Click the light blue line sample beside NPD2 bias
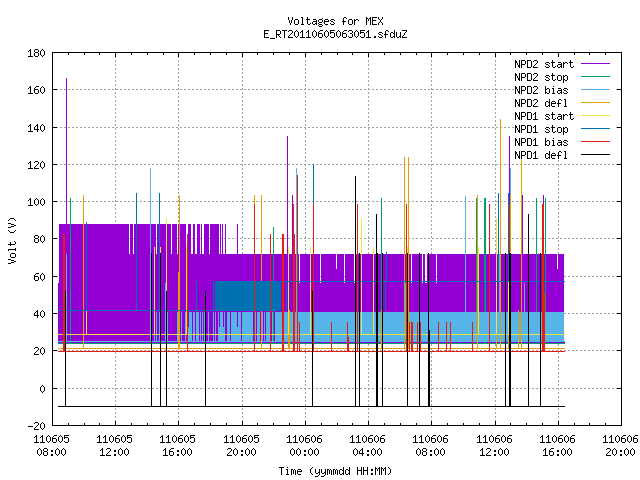640x480 pixels. point(595,90)
